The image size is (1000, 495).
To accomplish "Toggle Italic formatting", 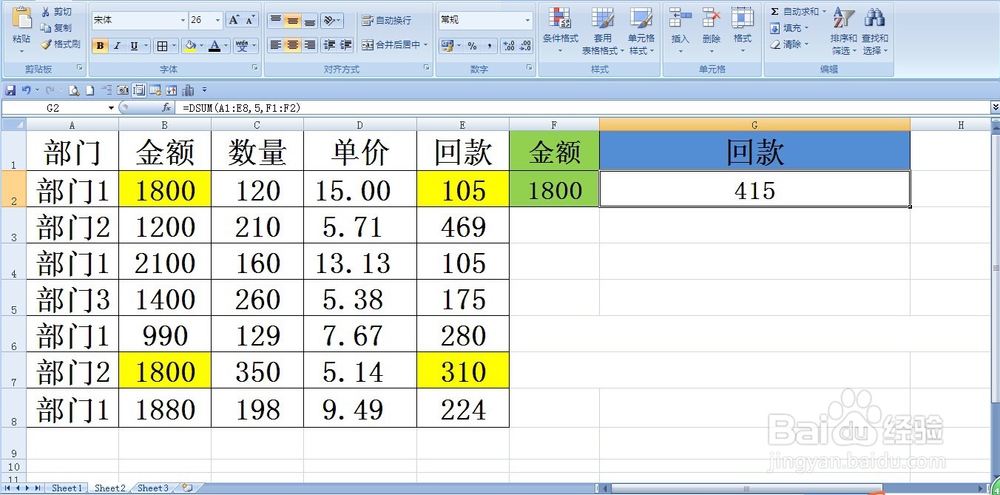I will click(117, 46).
